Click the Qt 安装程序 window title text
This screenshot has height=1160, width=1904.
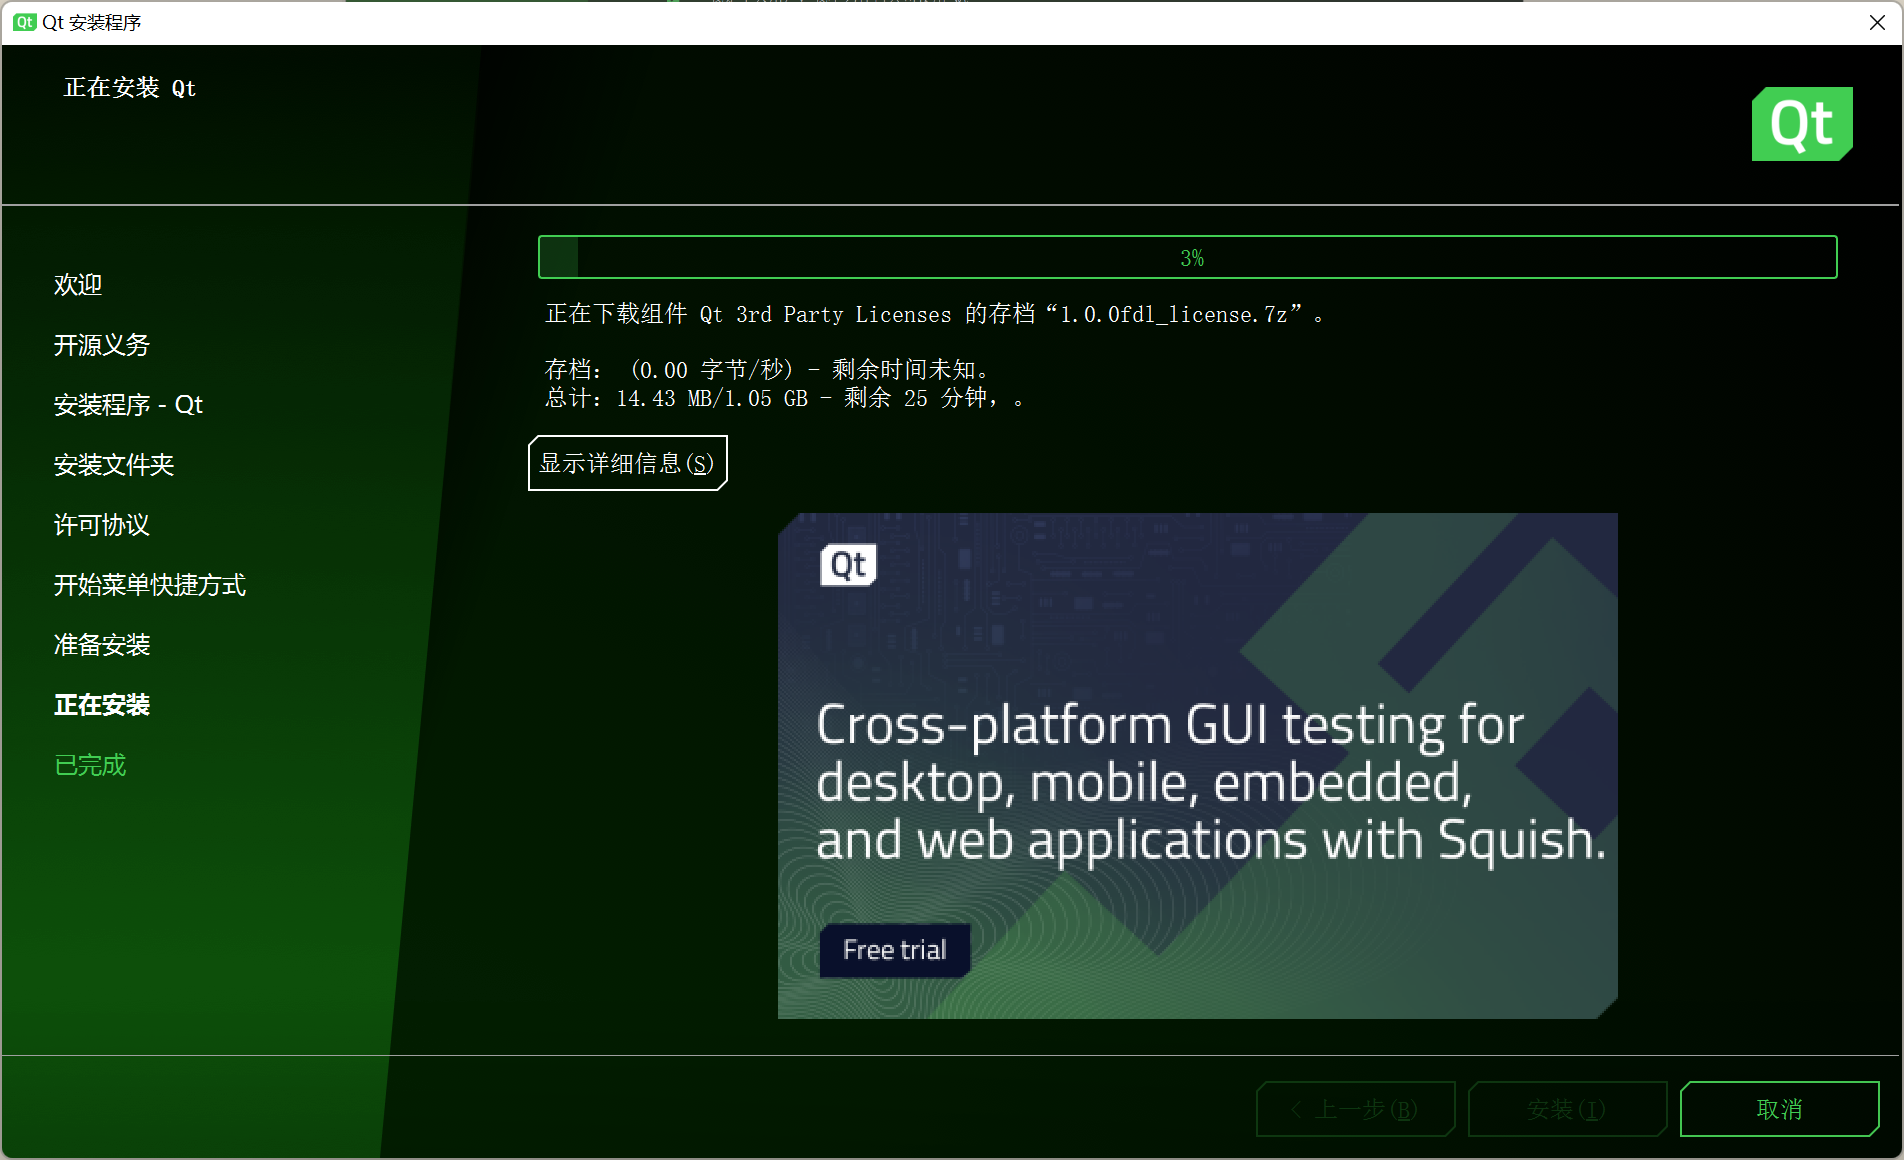coord(92,22)
